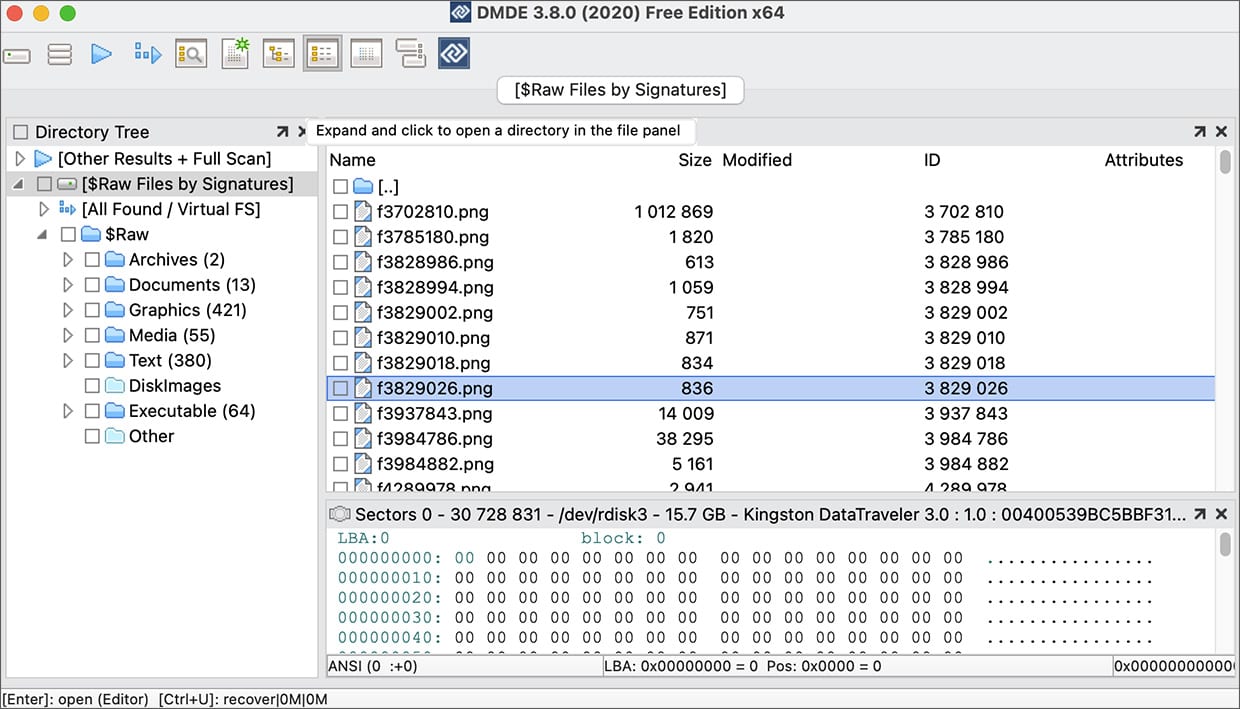
Task: Click the cascading windows toolbar icon
Action: (410, 54)
